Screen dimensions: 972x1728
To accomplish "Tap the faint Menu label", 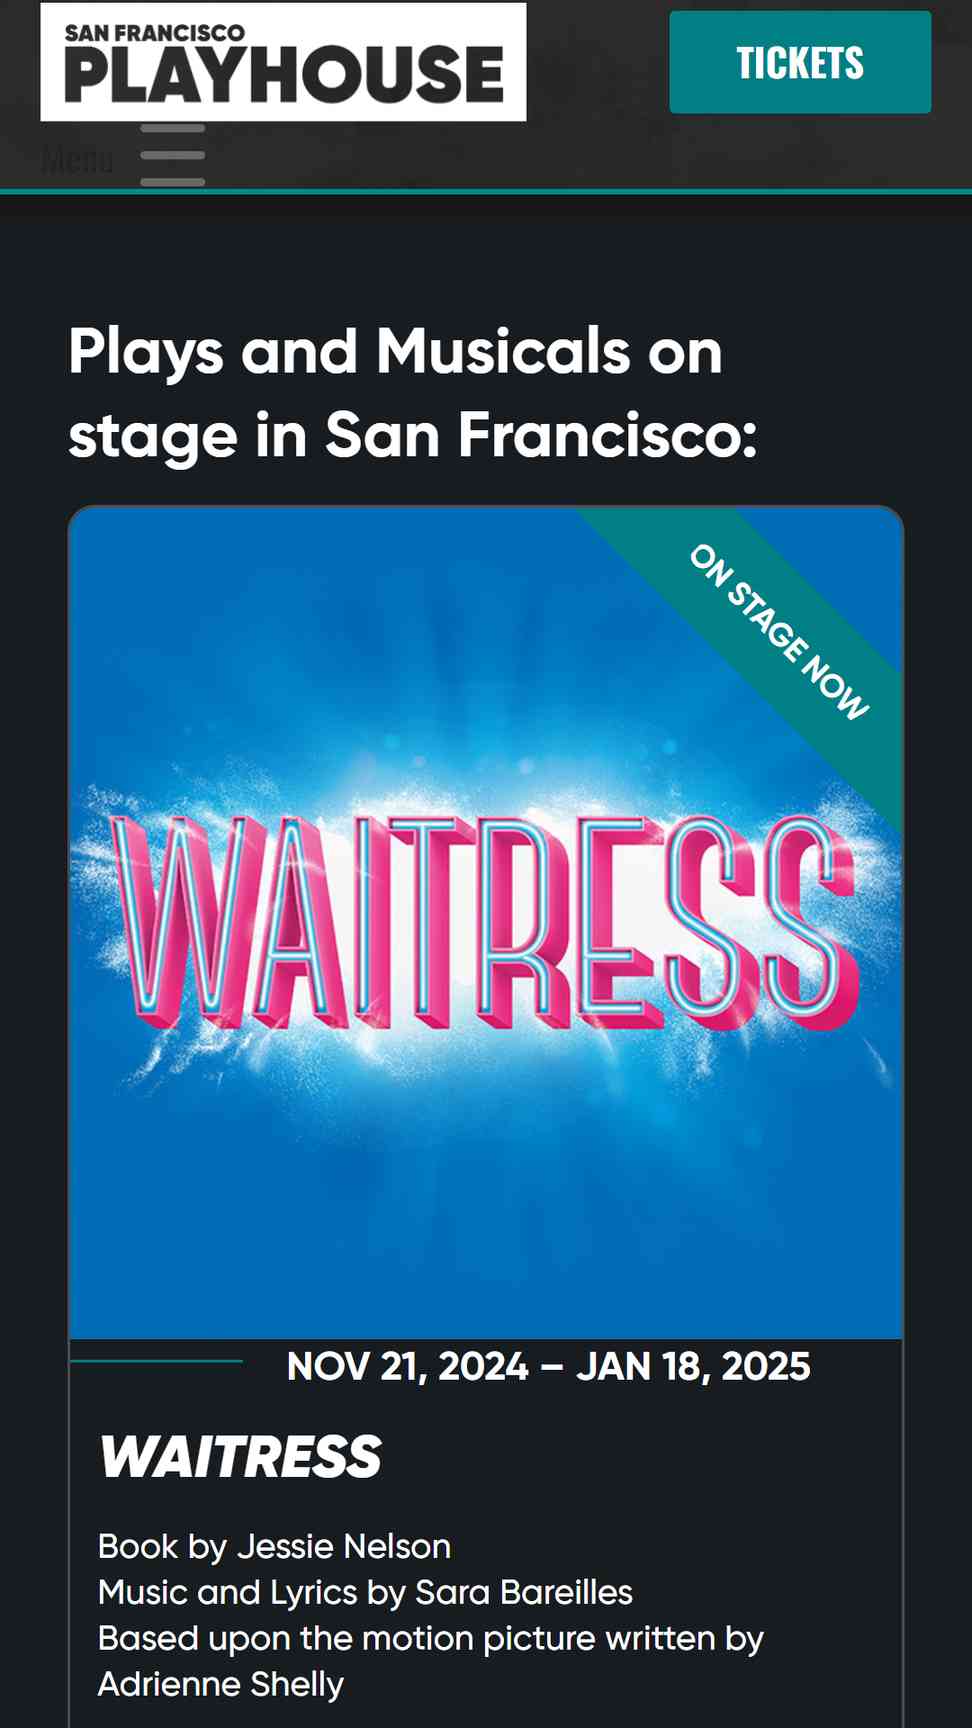I will pos(77,159).
